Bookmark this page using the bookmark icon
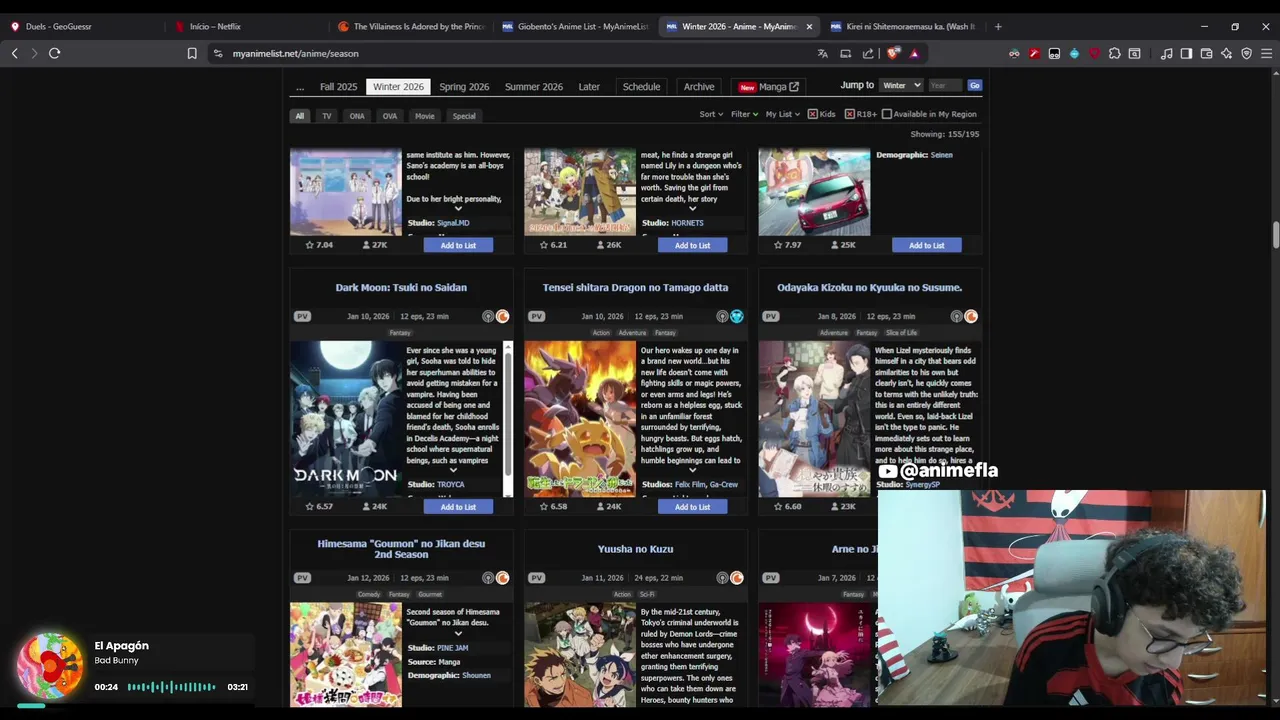 [x=192, y=53]
